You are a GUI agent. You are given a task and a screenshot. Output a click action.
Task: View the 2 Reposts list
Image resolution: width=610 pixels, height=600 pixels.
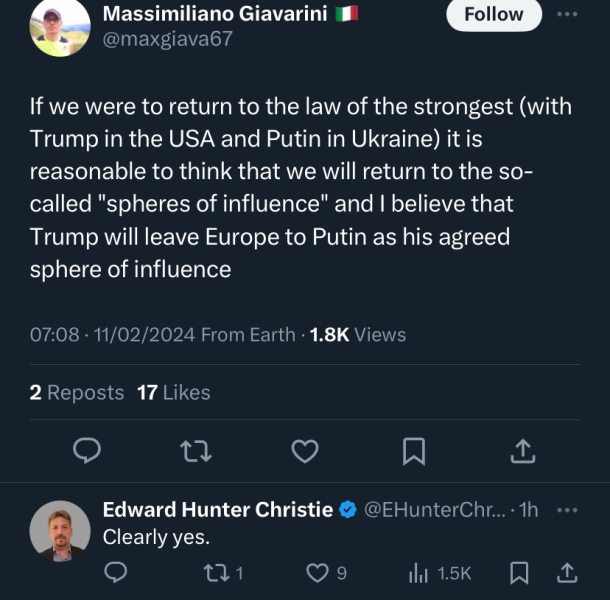[77, 393]
